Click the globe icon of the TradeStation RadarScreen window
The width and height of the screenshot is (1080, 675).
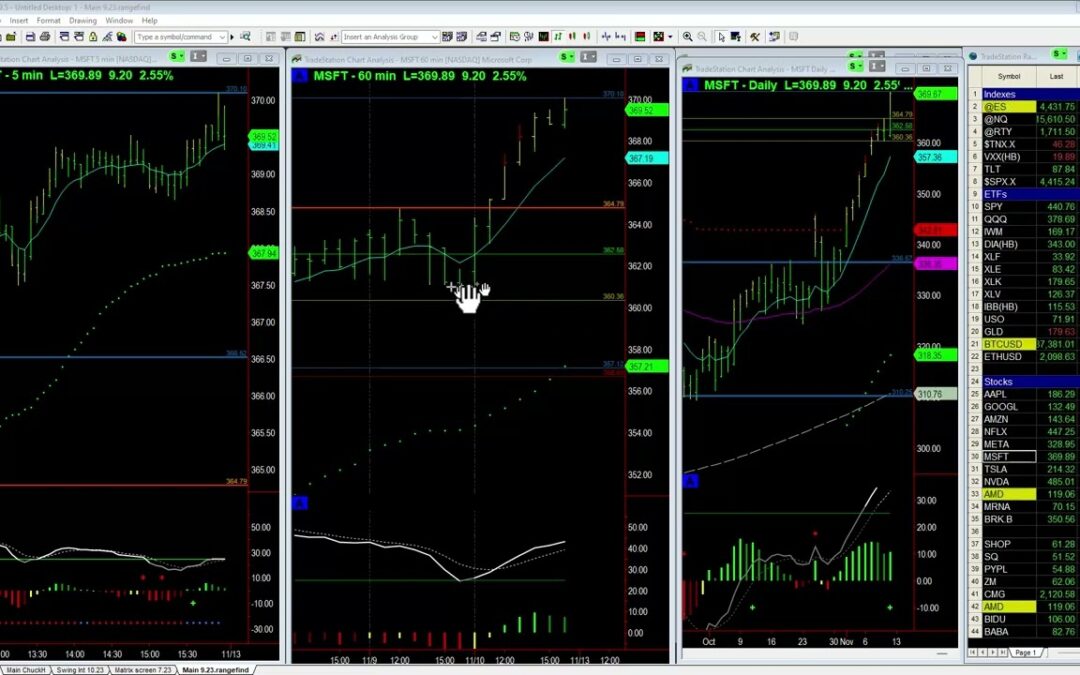(x=973, y=56)
